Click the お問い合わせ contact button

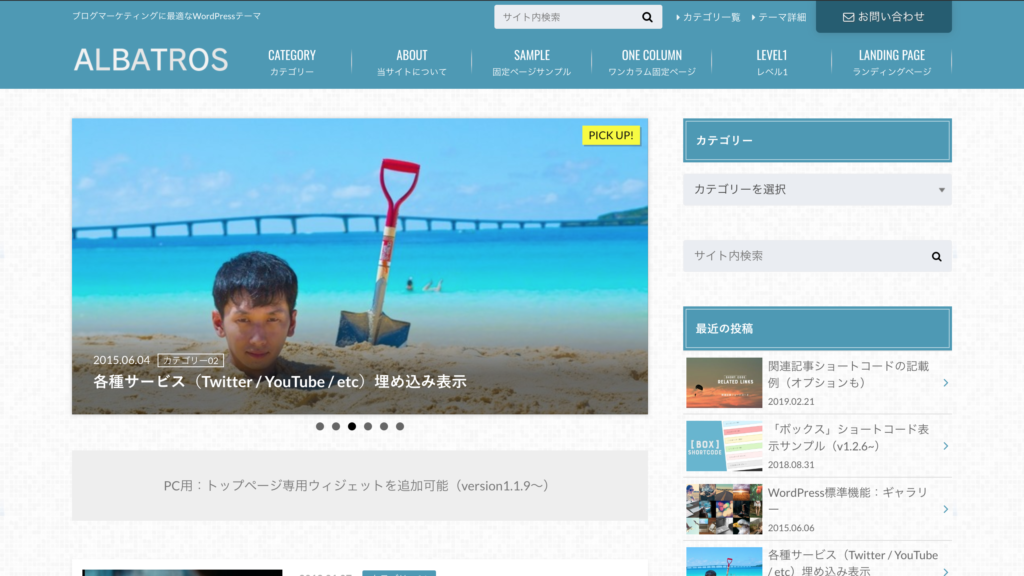tap(884, 16)
